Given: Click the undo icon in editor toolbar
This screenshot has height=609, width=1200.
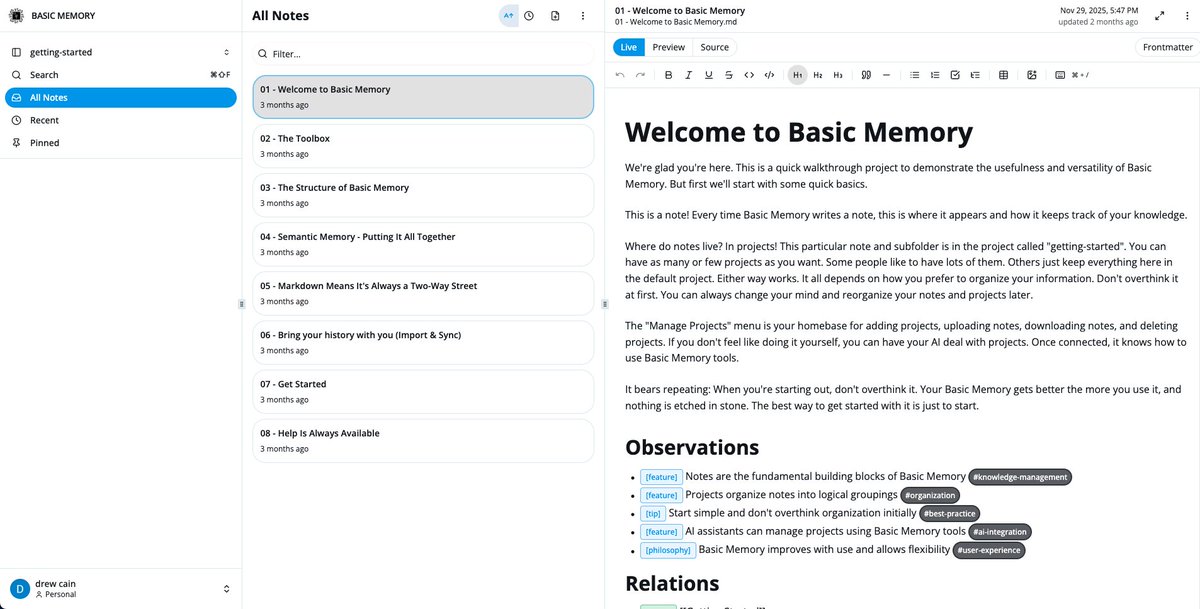Looking at the screenshot, I should pos(620,75).
